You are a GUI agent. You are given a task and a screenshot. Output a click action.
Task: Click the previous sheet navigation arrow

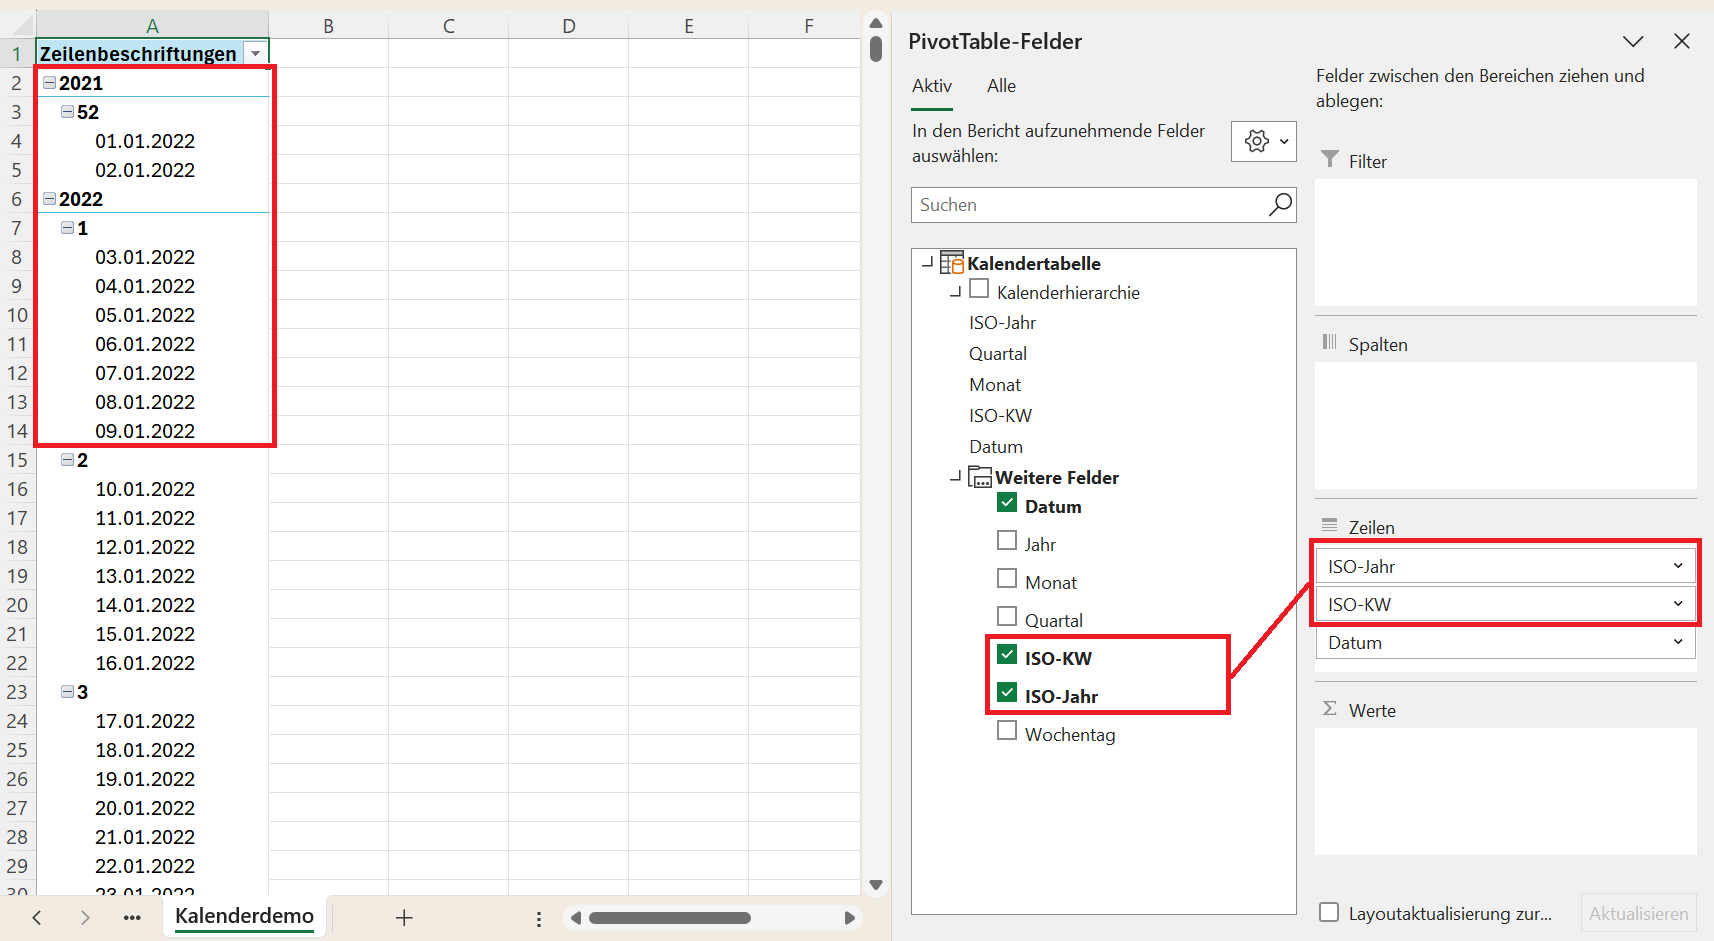click(x=37, y=918)
